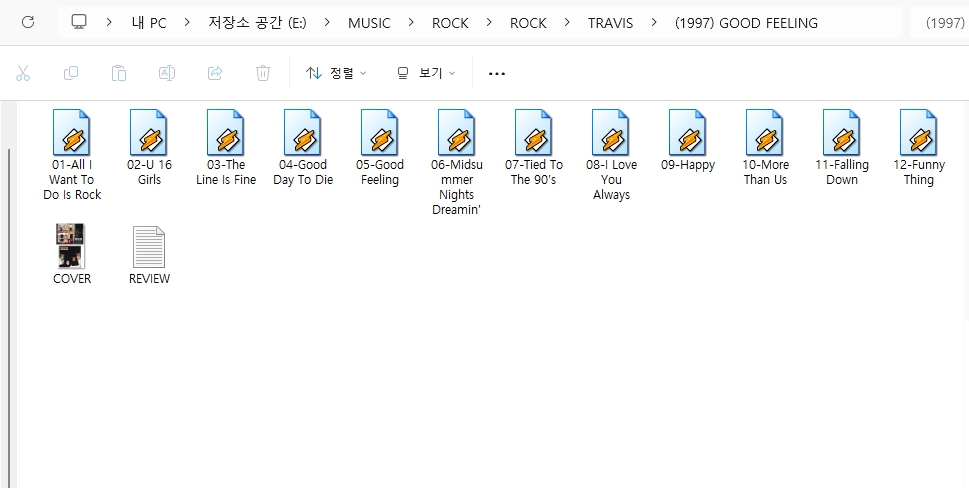
Task: Open the 보기 view dropdown
Action: pyautogui.click(x=426, y=73)
